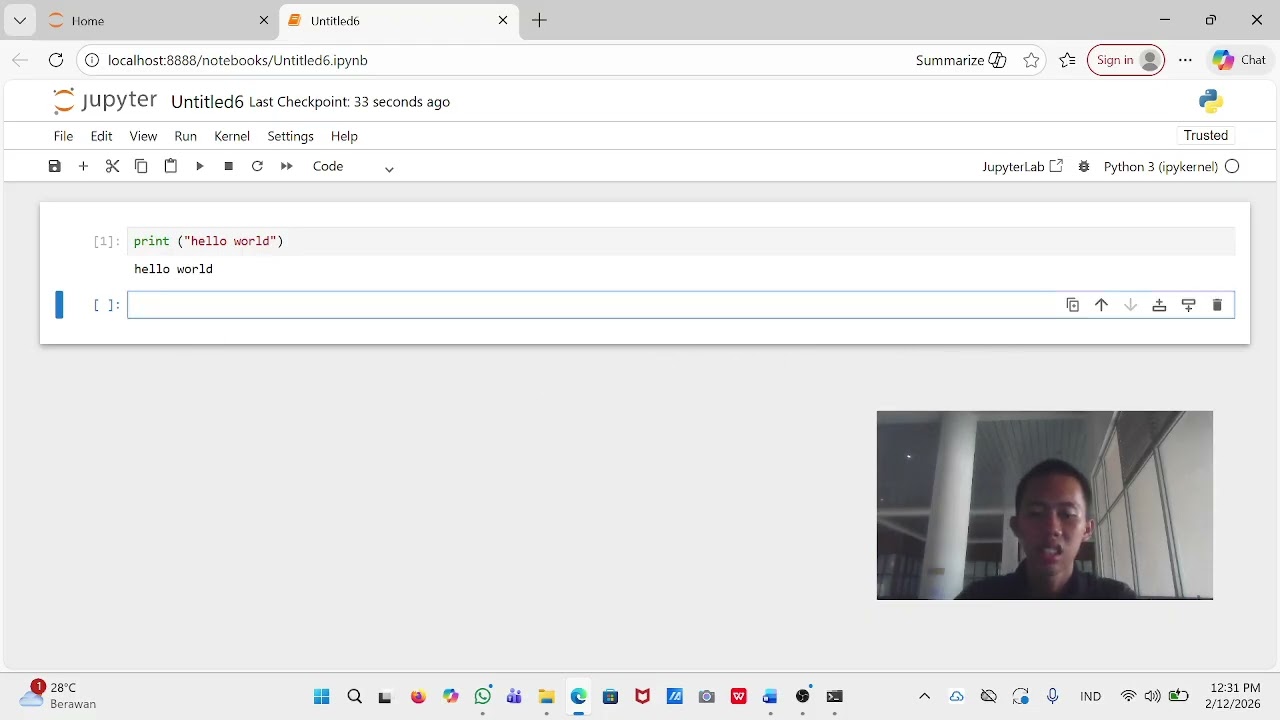The width and height of the screenshot is (1280, 720).
Task: Rename notebook title Untitled6
Action: coord(207,102)
